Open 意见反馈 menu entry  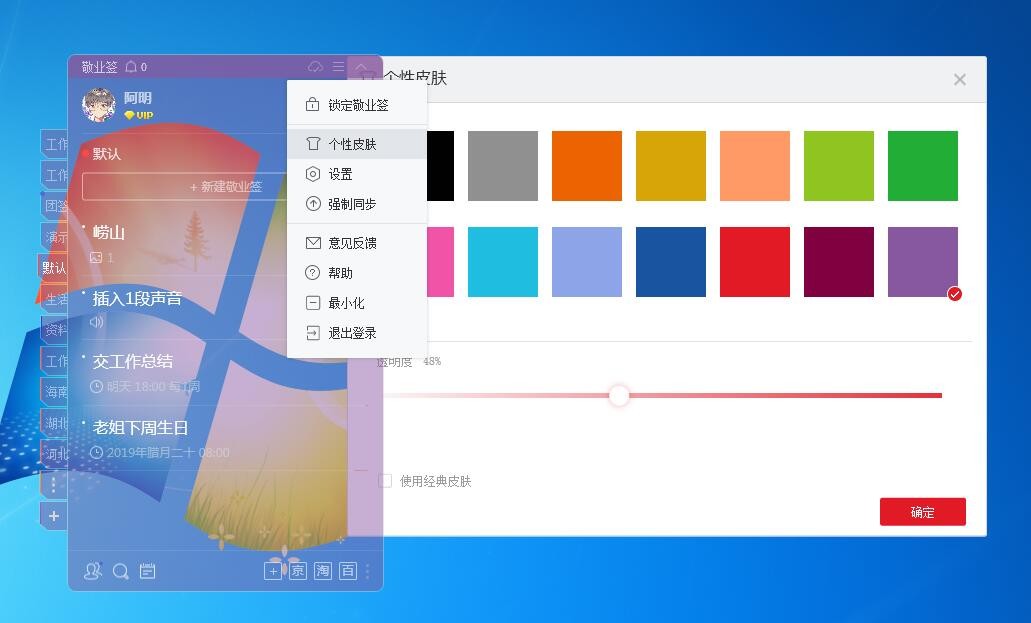coord(357,243)
